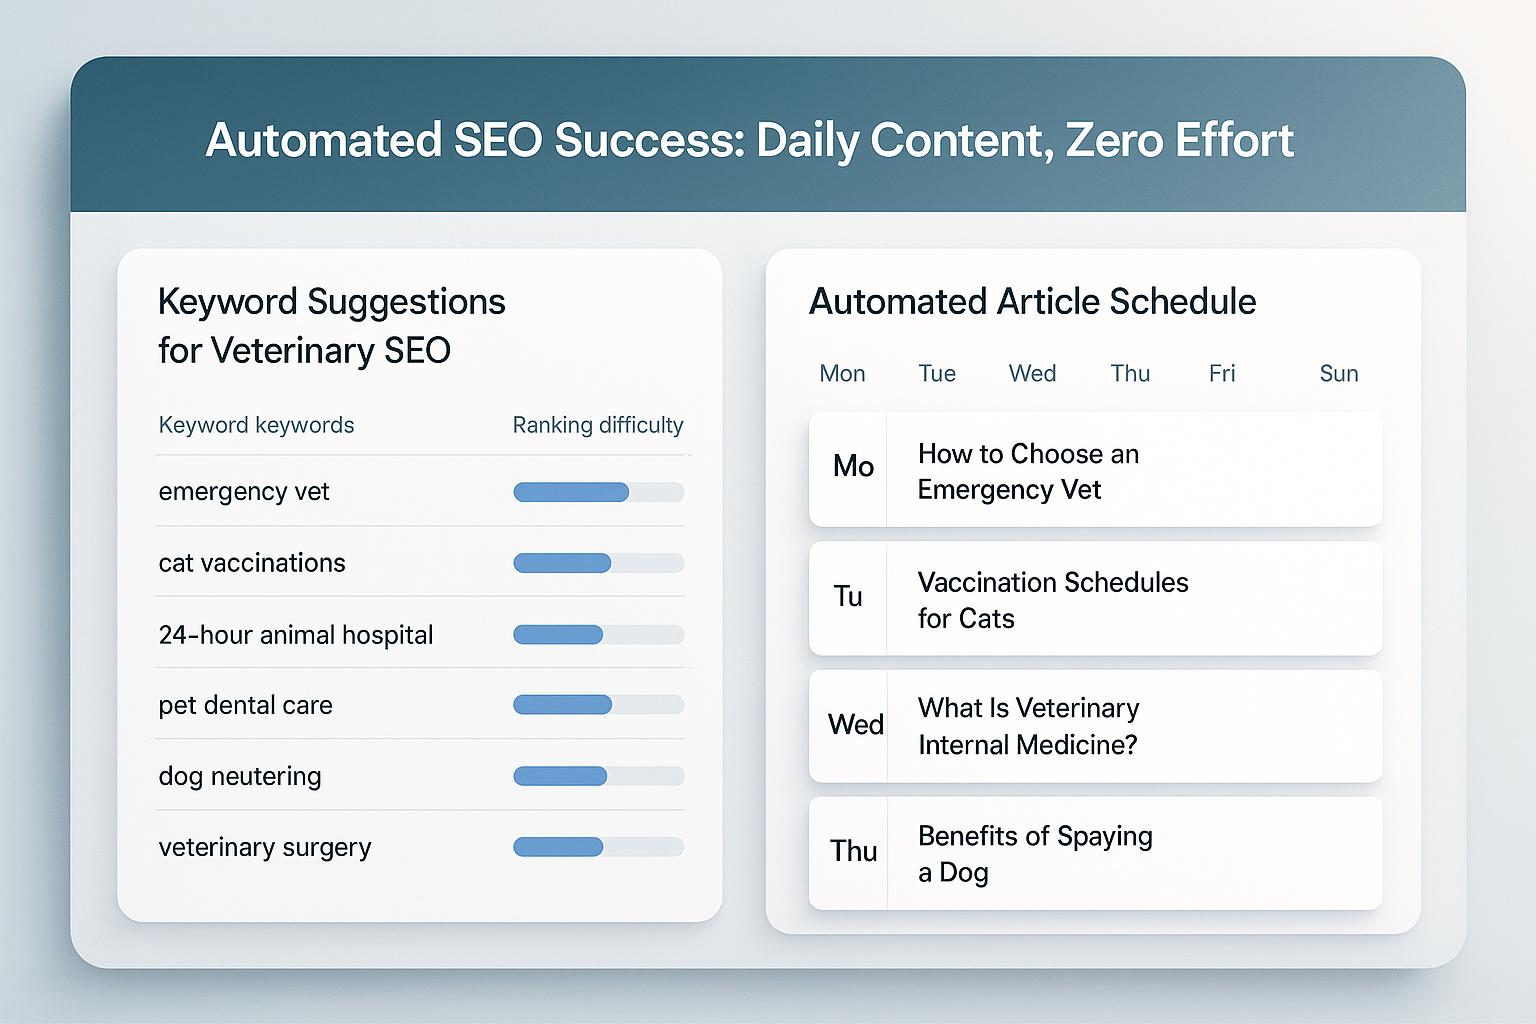Open the Fri day tab
1536x1024 pixels.
[1222, 374]
